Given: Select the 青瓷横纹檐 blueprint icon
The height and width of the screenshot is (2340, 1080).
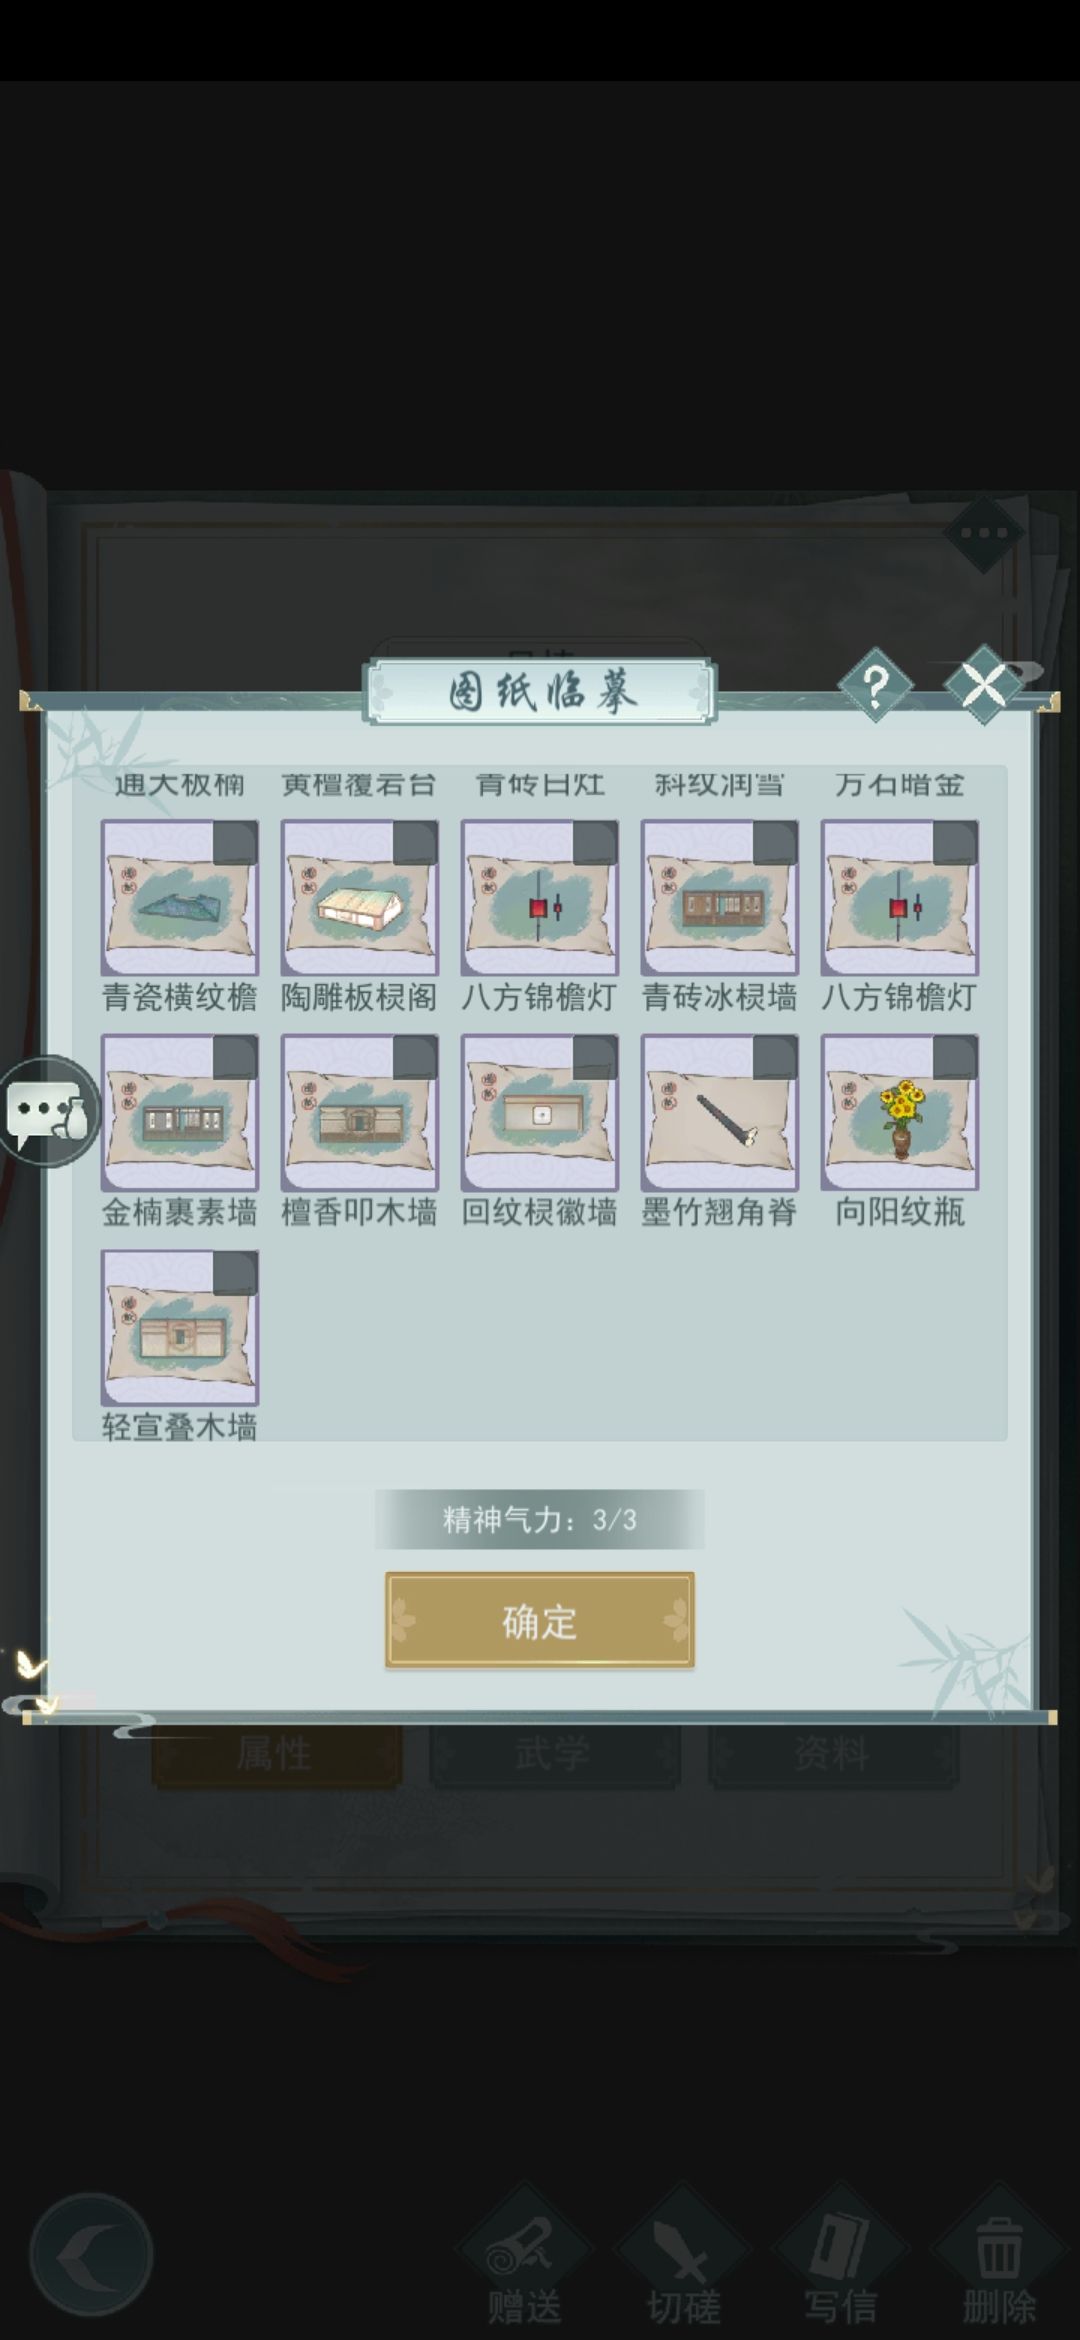Looking at the screenshot, I should coord(180,898).
